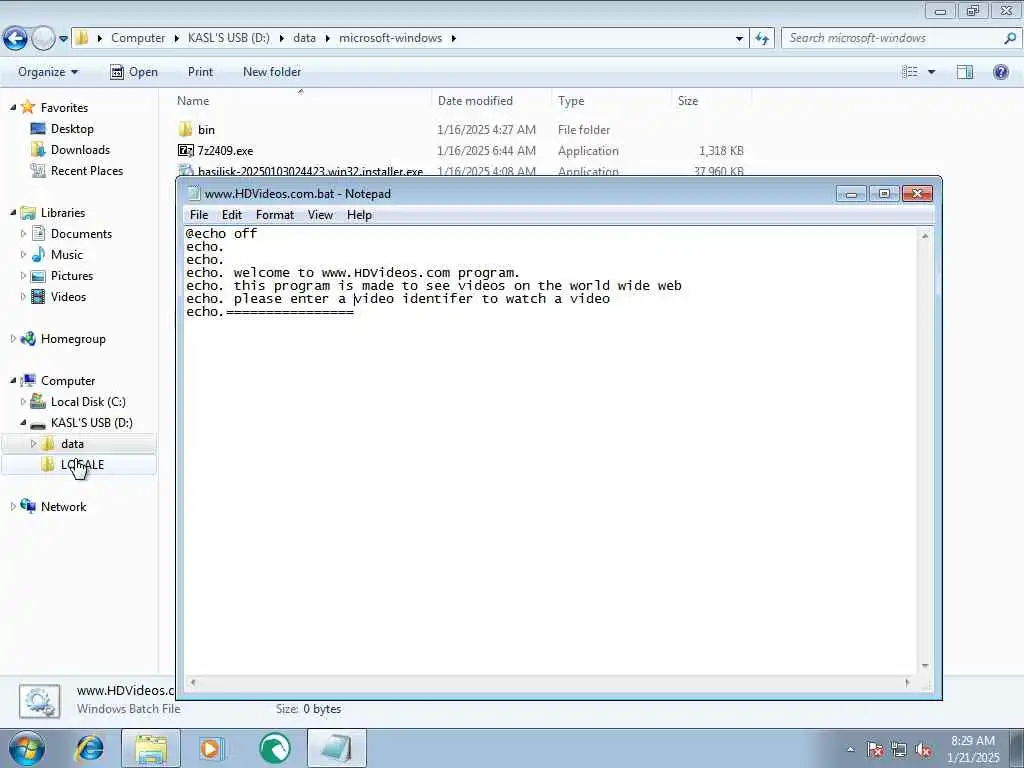Open Notepad File menu
Viewport: 1024px width, 768px height.
[199, 215]
